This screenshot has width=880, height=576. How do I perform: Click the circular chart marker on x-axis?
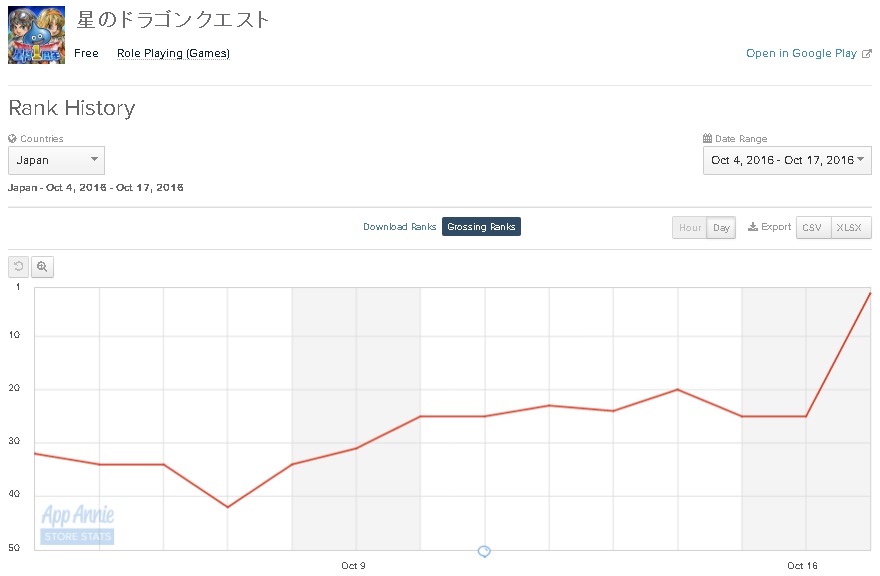(484, 551)
